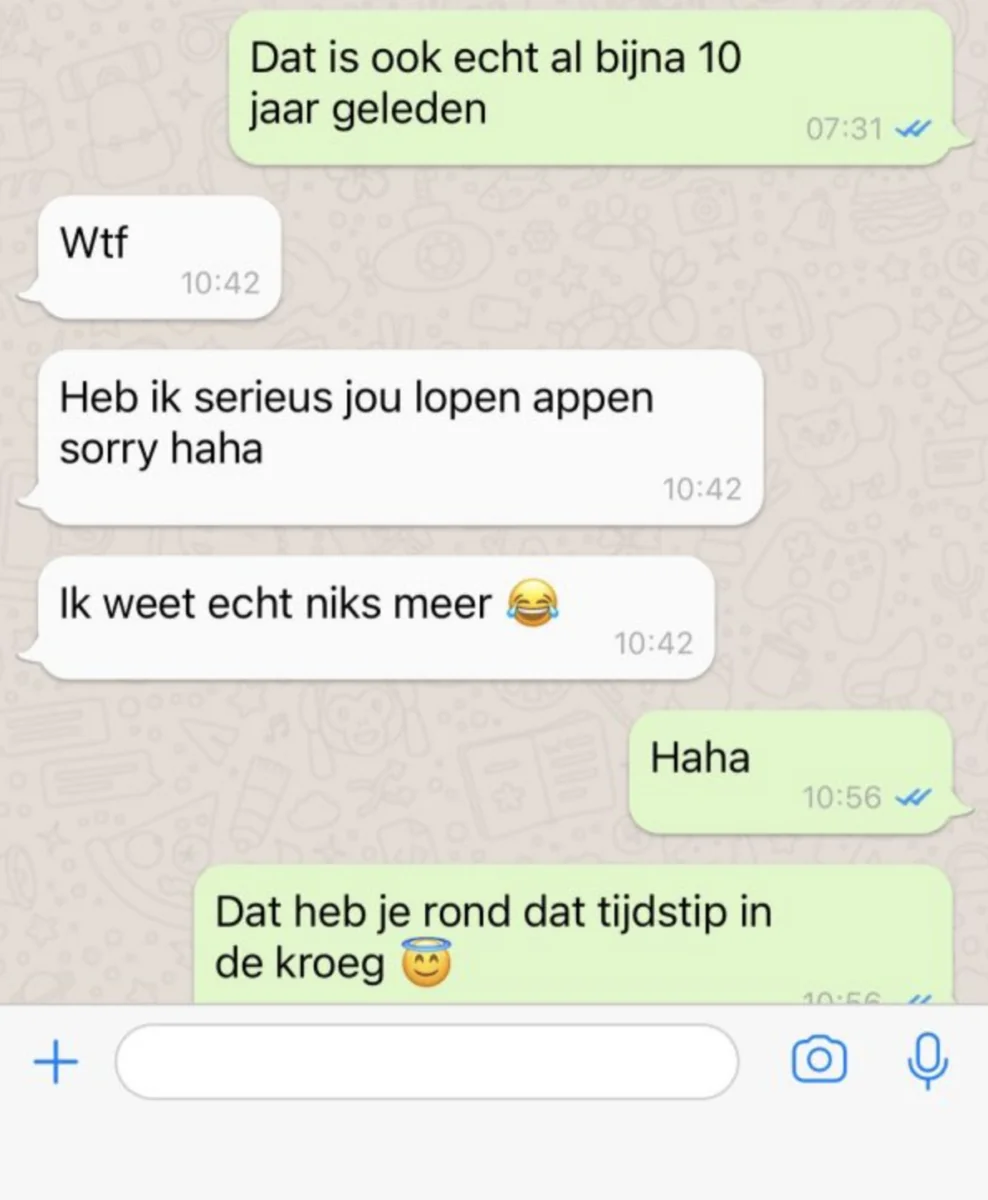
Task: Tap 10:42 timestamp on 'niks meer' message
Action: point(653,644)
